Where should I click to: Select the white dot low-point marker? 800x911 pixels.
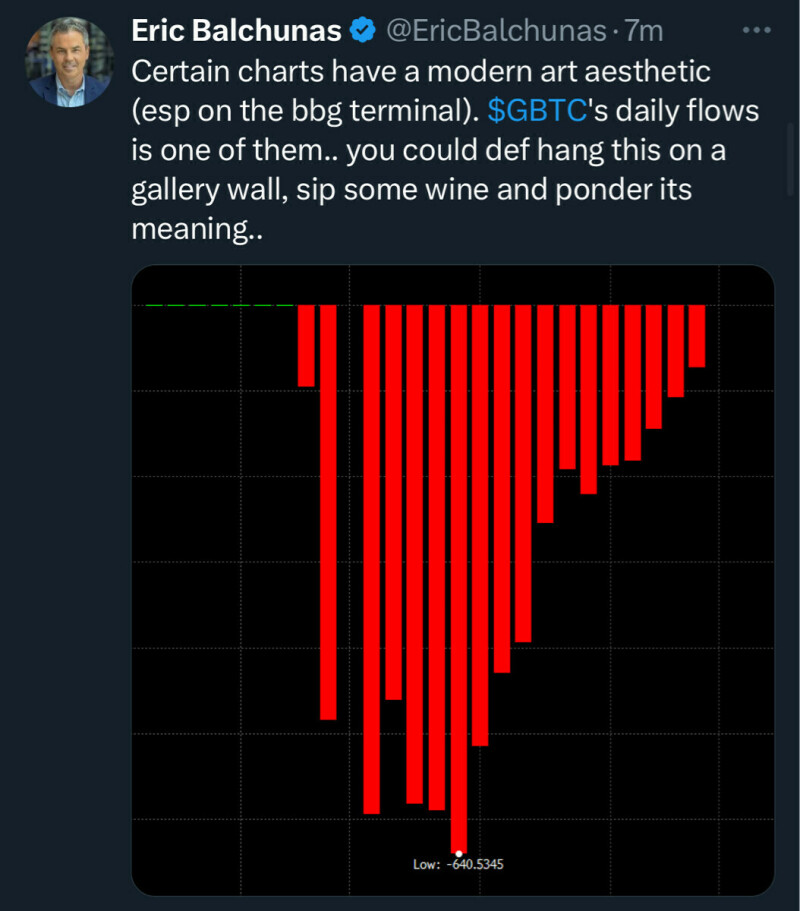point(459,853)
